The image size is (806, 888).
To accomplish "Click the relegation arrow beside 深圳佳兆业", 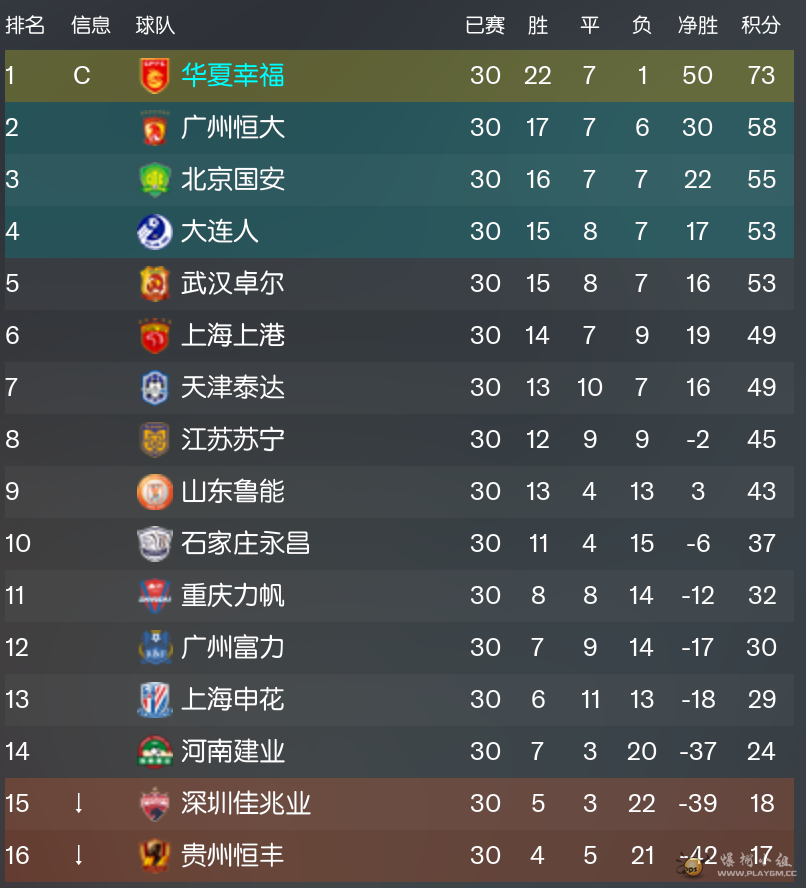I will [79, 804].
